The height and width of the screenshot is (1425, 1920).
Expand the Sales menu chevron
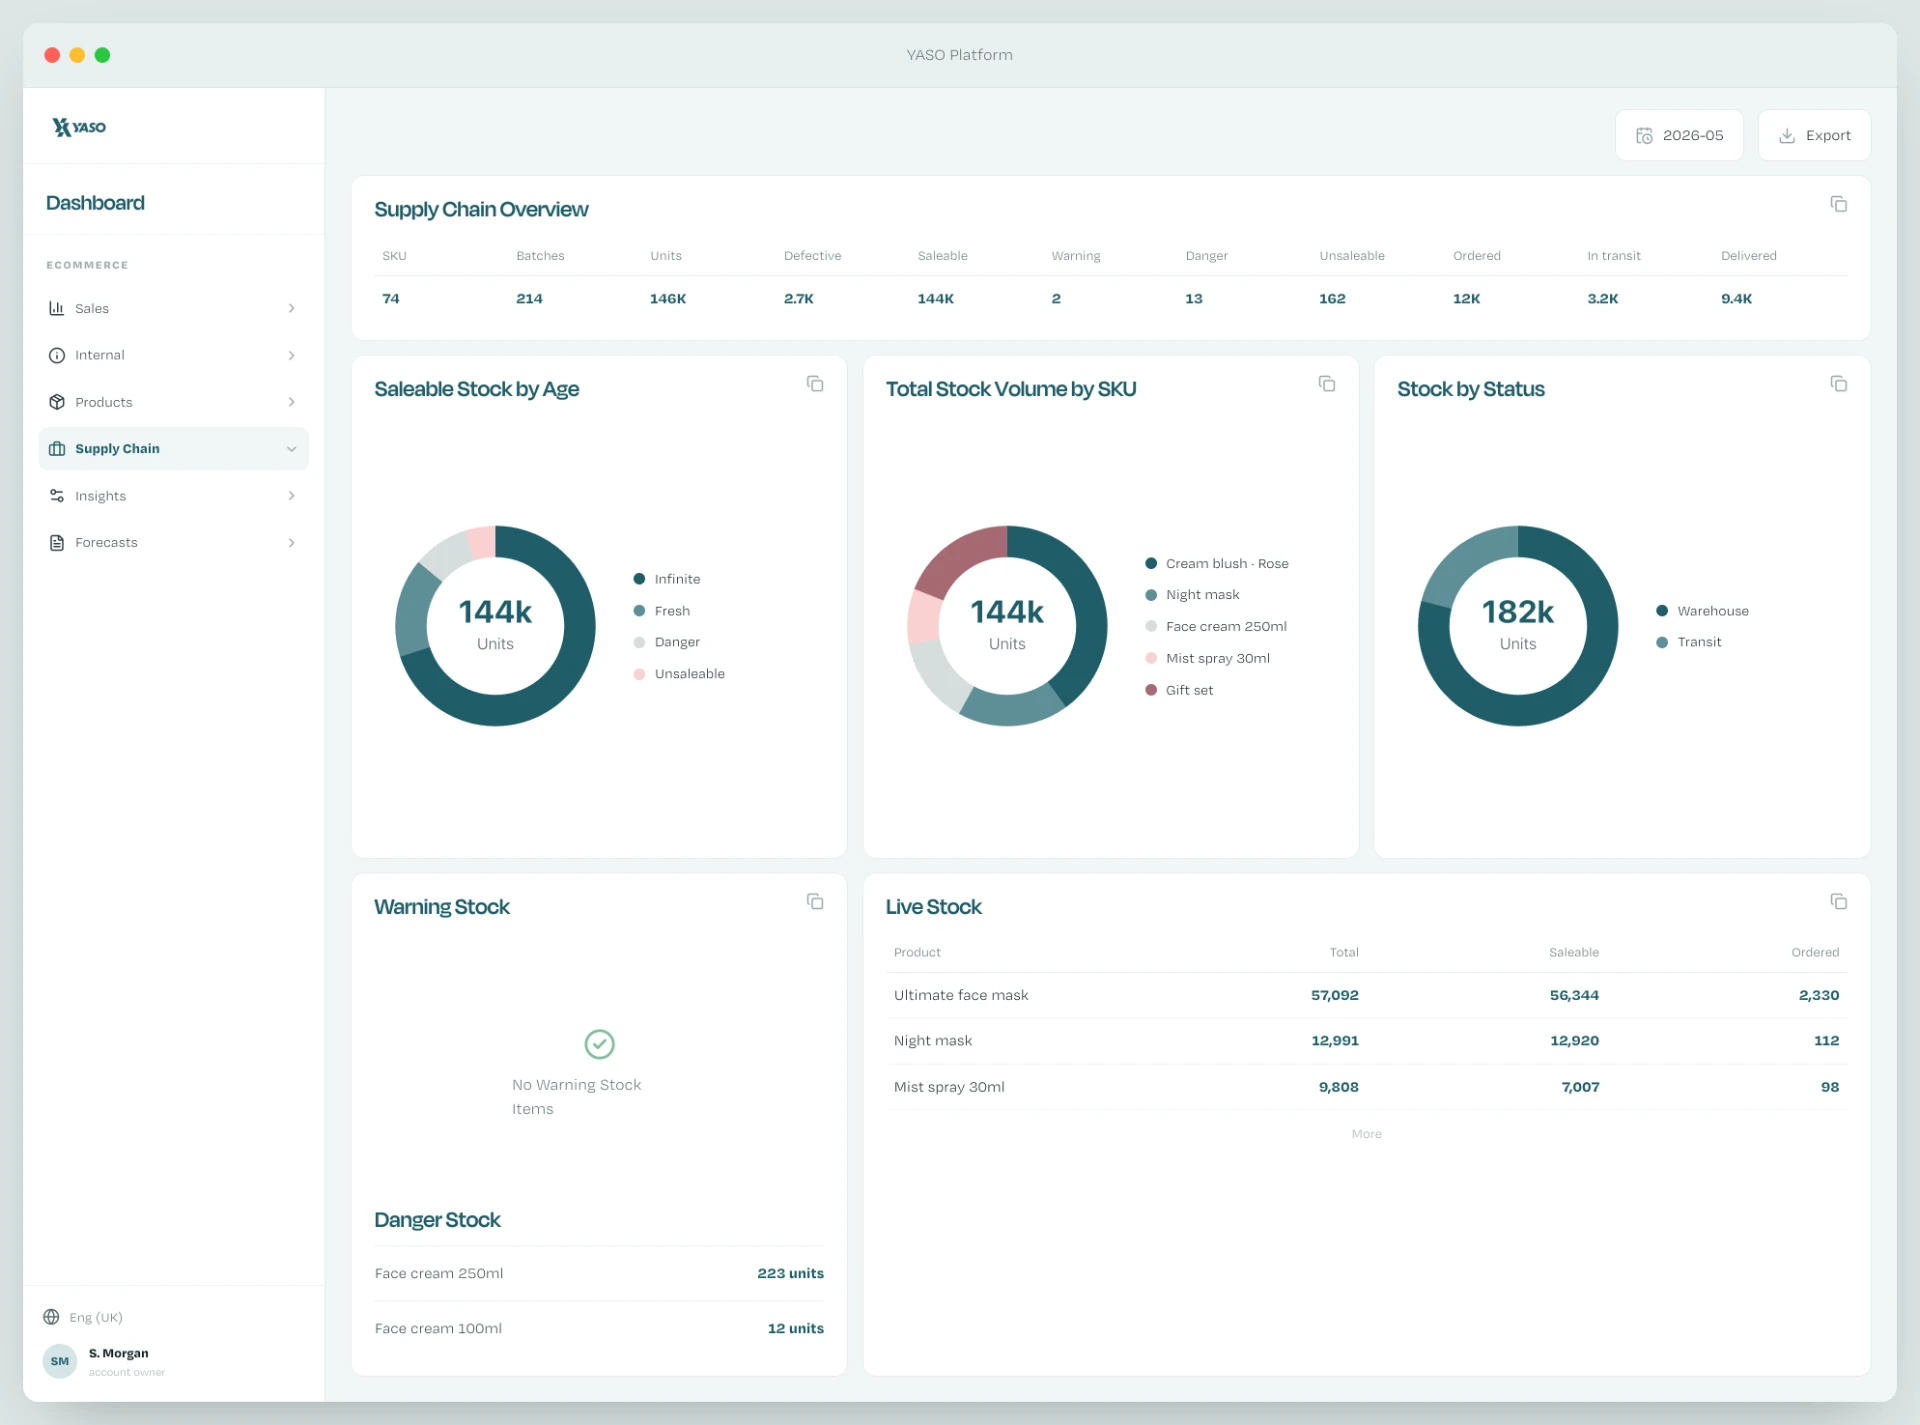point(291,308)
